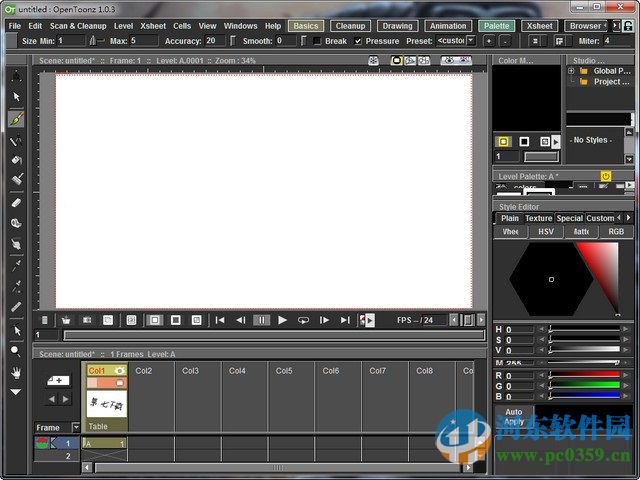
Task: Click the pause button in viewer
Action: [x=261, y=320]
